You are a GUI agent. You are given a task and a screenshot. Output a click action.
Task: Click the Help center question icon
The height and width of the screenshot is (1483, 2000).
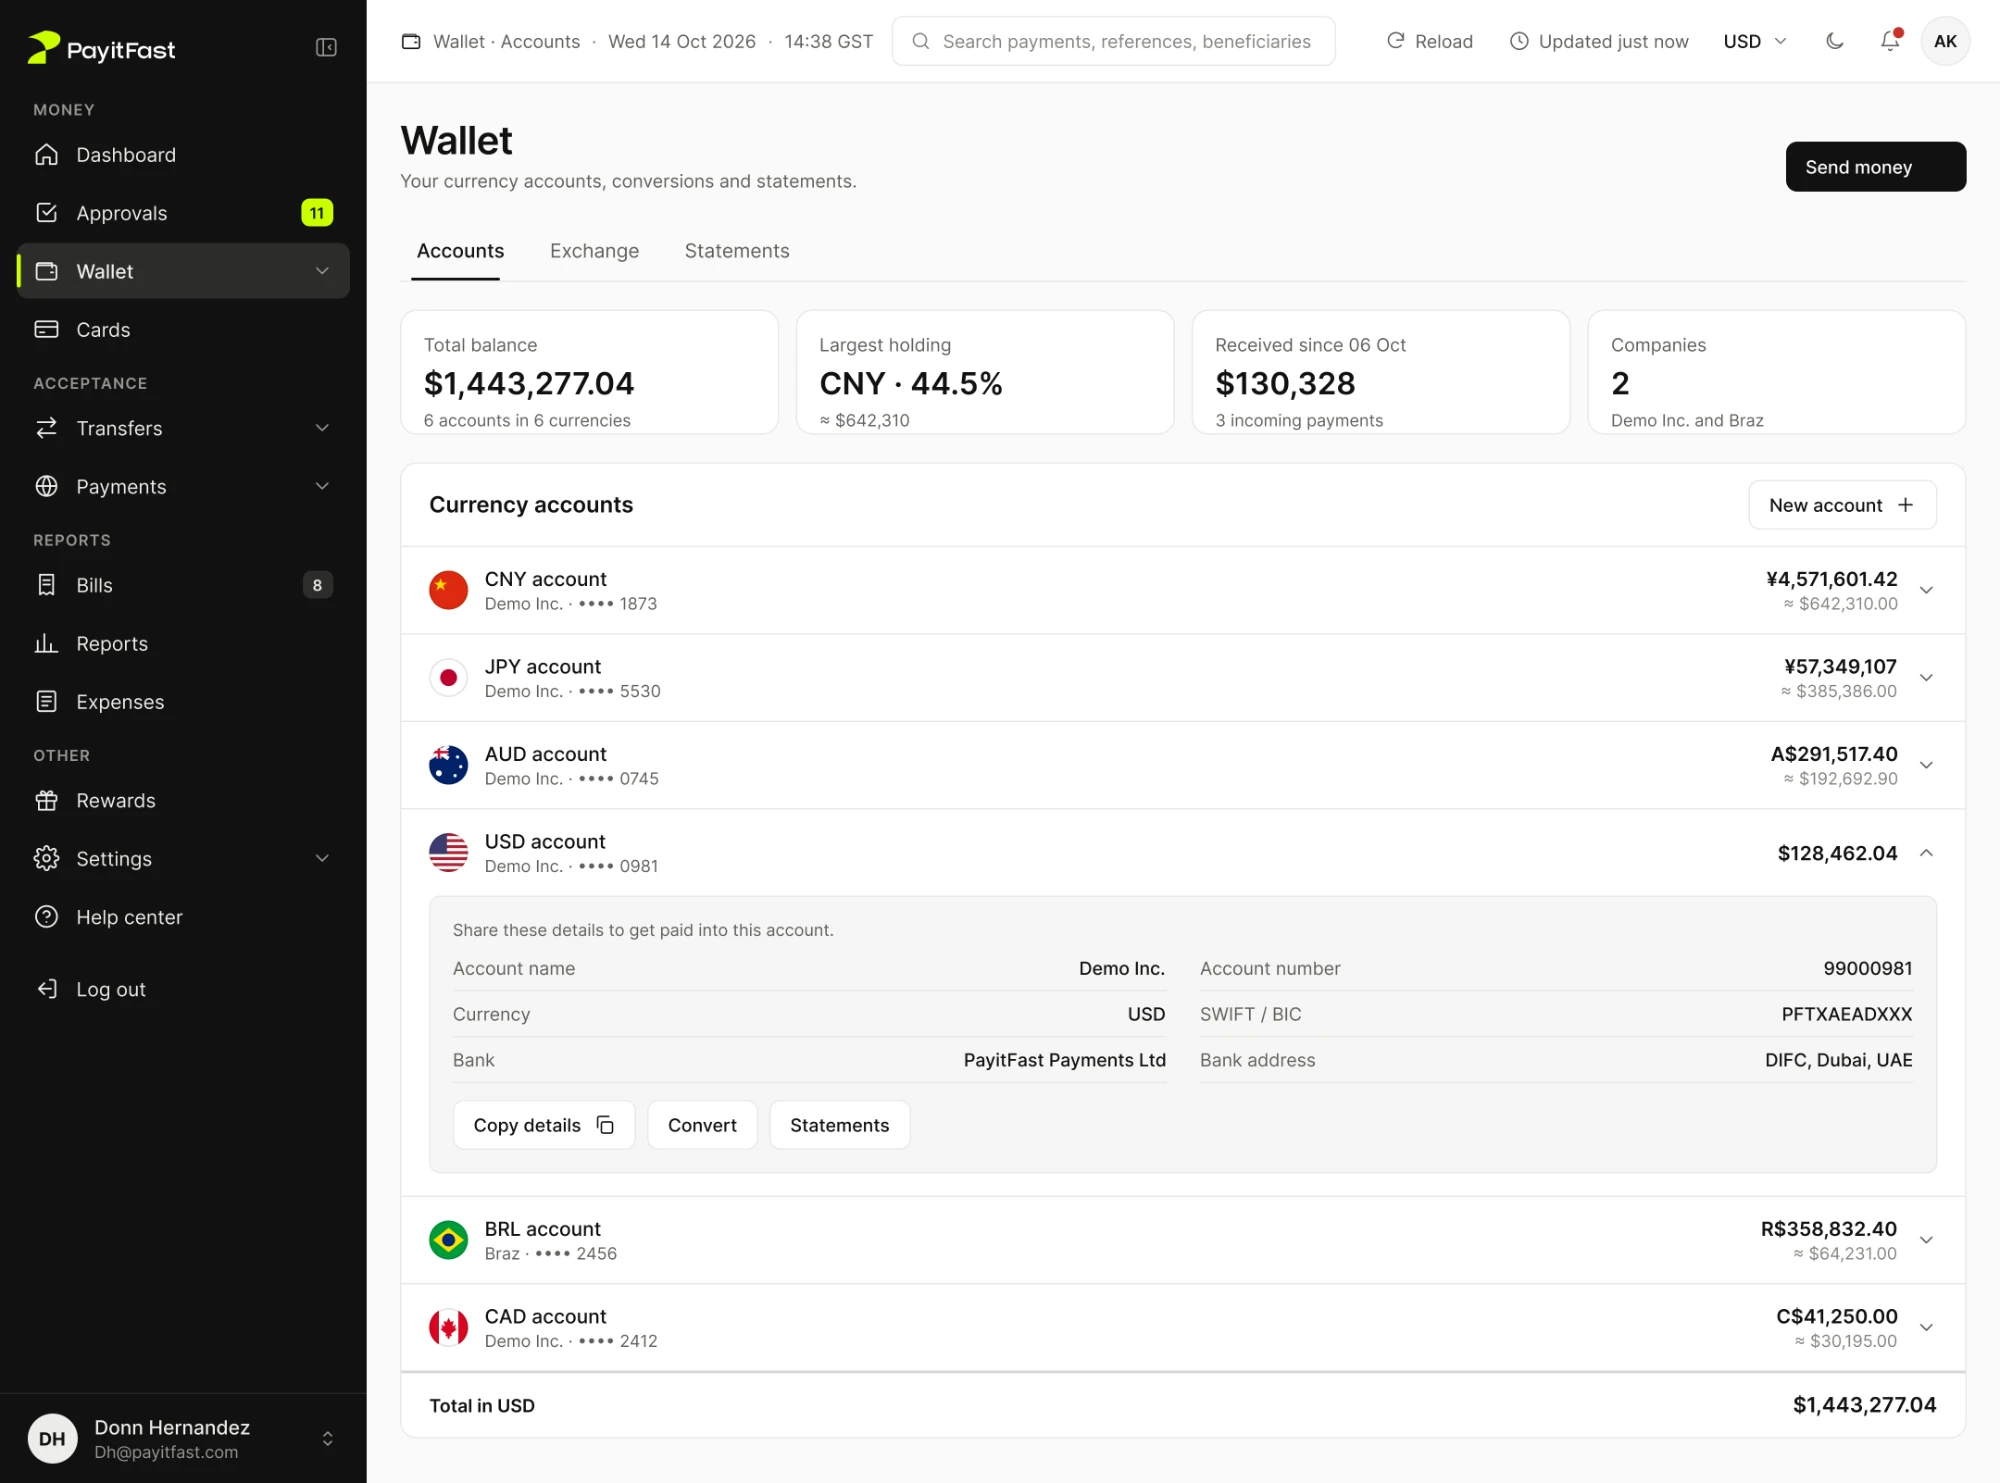[46, 916]
